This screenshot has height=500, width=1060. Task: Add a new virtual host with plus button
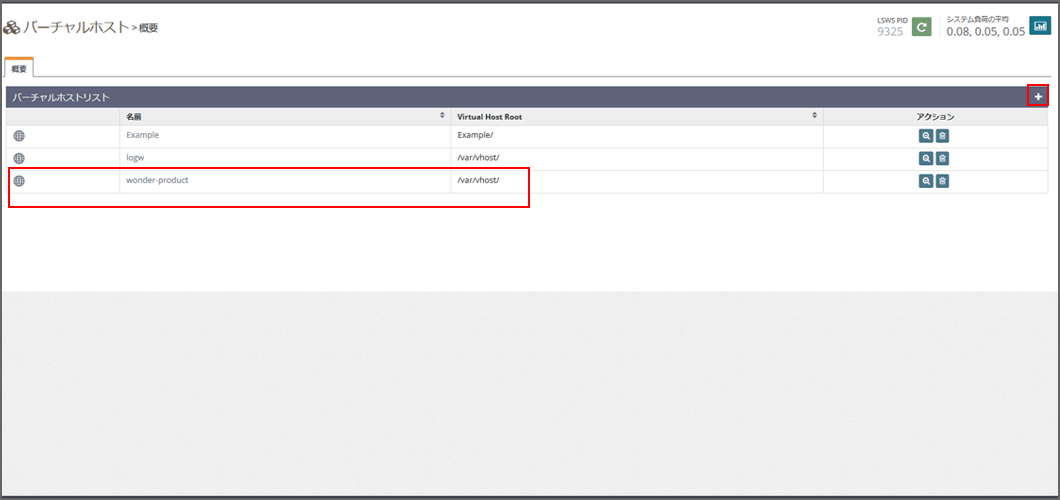point(1038,96)
